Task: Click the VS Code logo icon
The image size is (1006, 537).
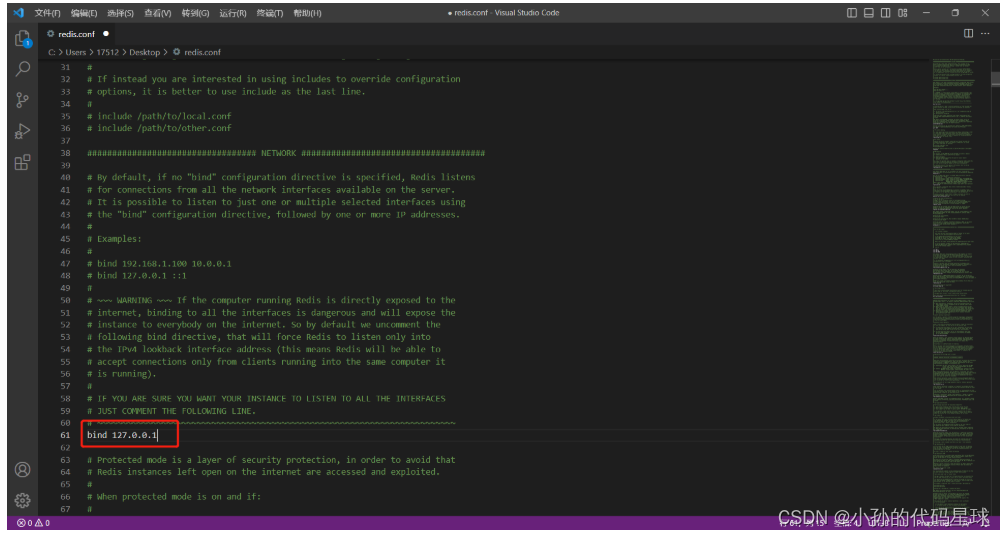Action: pyautogui.click(x=19, y=13)
